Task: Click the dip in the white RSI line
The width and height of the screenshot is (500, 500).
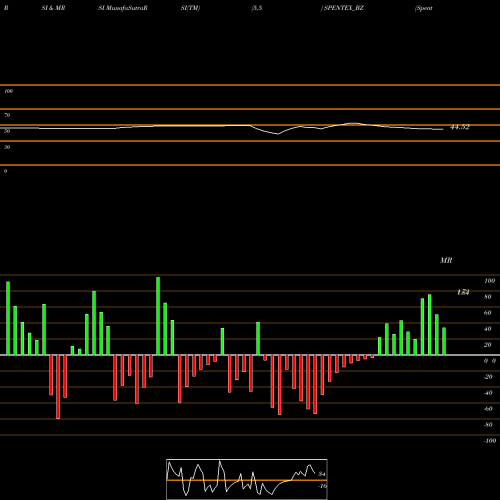Action: (278, 134)
